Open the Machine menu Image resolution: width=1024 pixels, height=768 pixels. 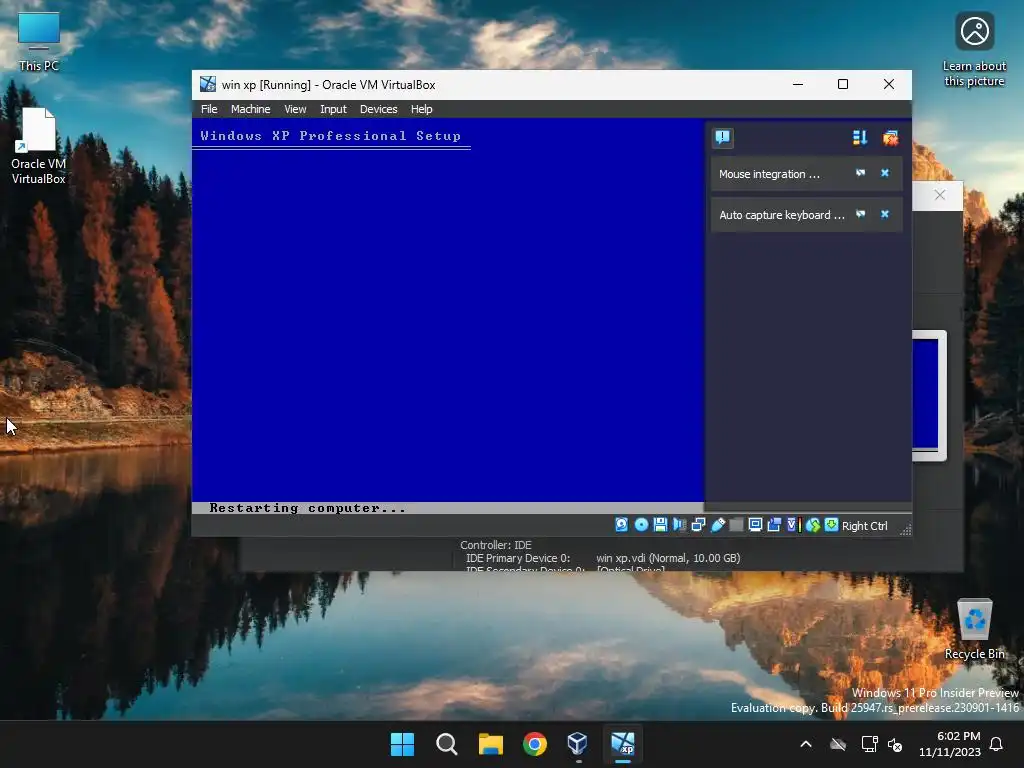(x=250, y=109)
